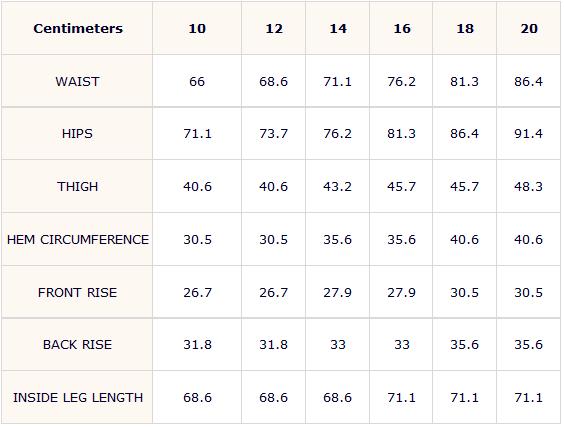Click the HIPS row label
This screenshot has width=564, height=427.
pos(77,134)
